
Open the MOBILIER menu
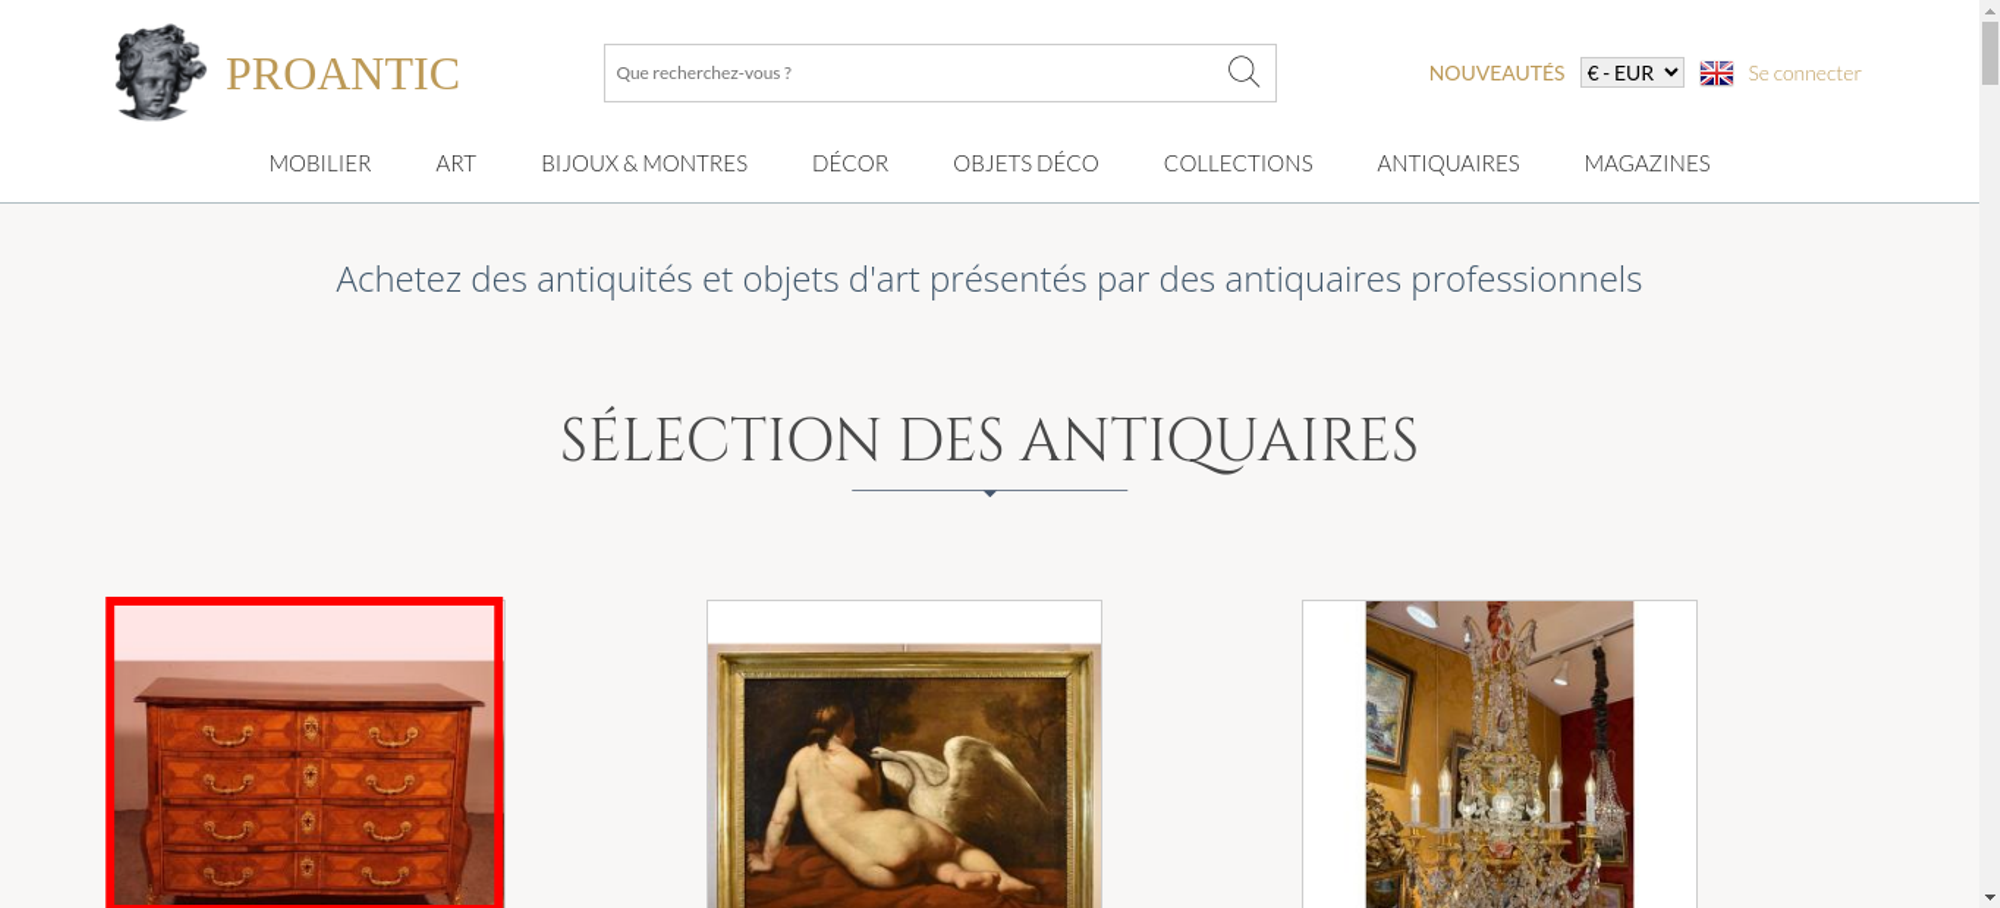coord(320,163)
